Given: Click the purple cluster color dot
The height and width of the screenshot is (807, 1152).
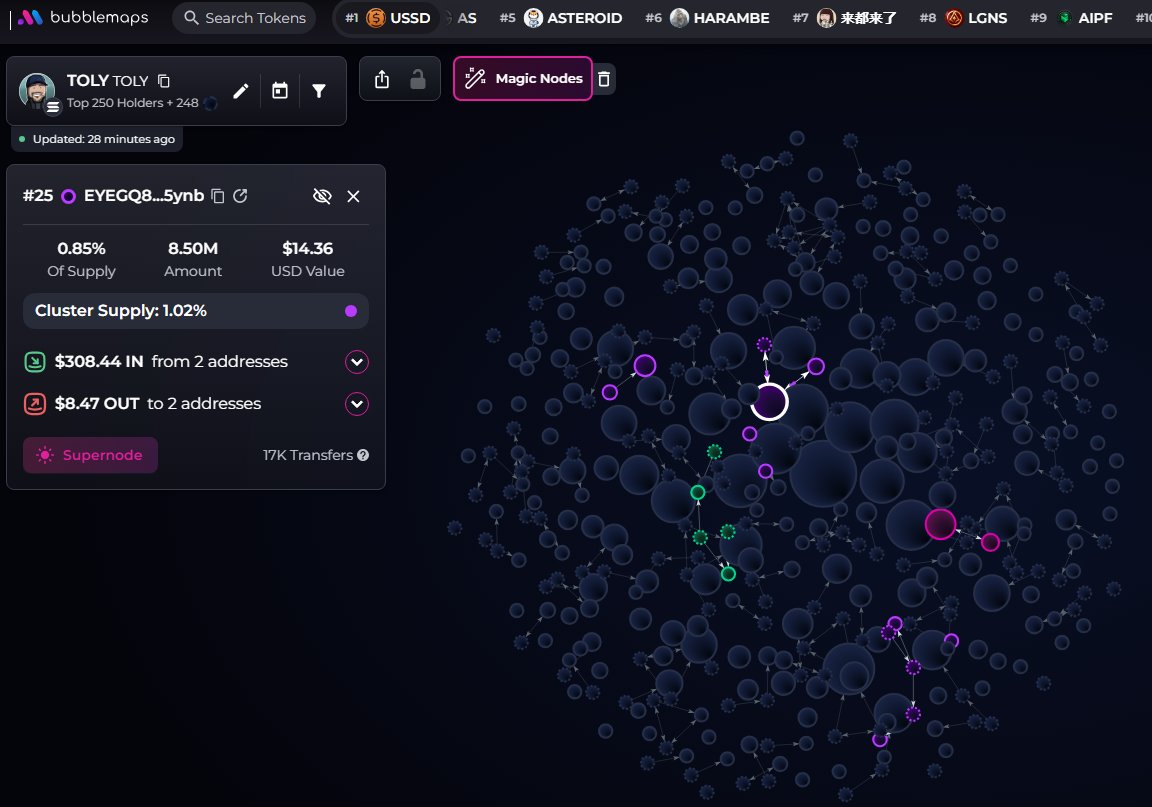Looking at the screenshot, I should (351, 311).
